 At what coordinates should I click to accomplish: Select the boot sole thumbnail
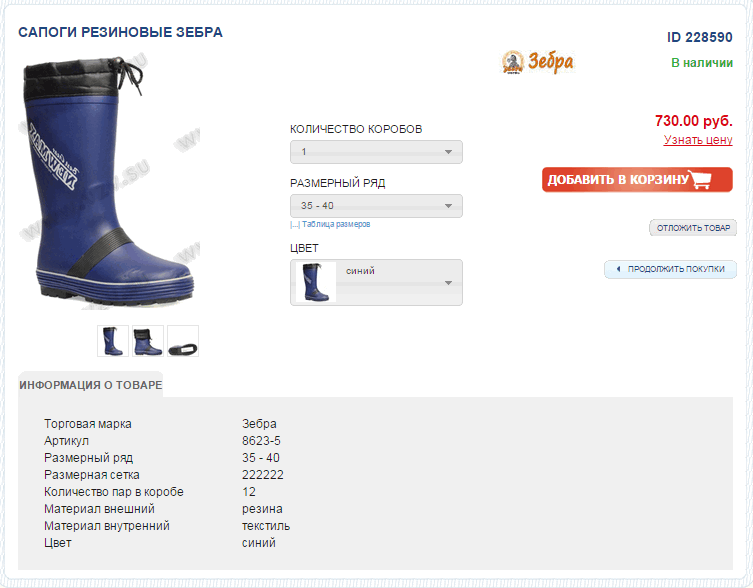point(183,341)
